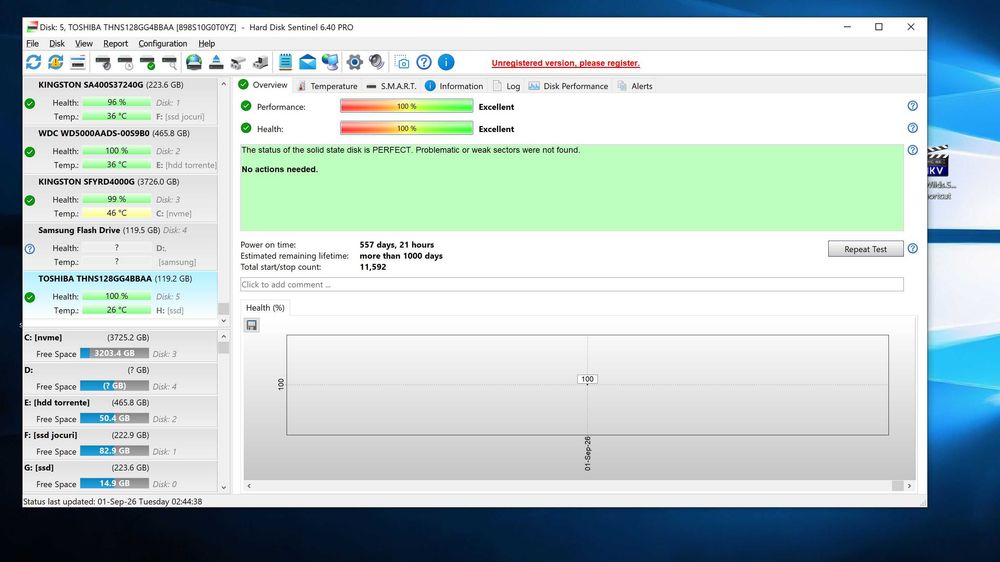Open the Help menu
This screenshot has width=1000, height=562.
pyautogui.click(x=207, y=43)
